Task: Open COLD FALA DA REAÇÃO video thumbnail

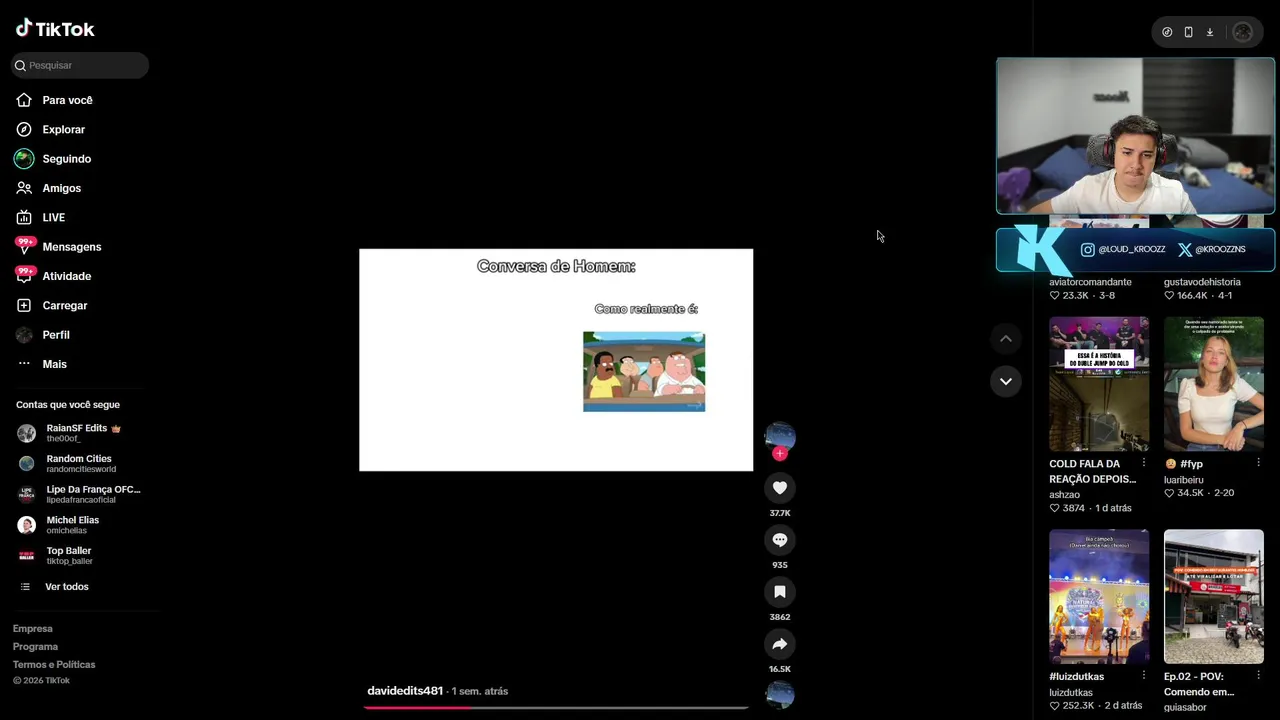Action: click(x=1099, y=384)
